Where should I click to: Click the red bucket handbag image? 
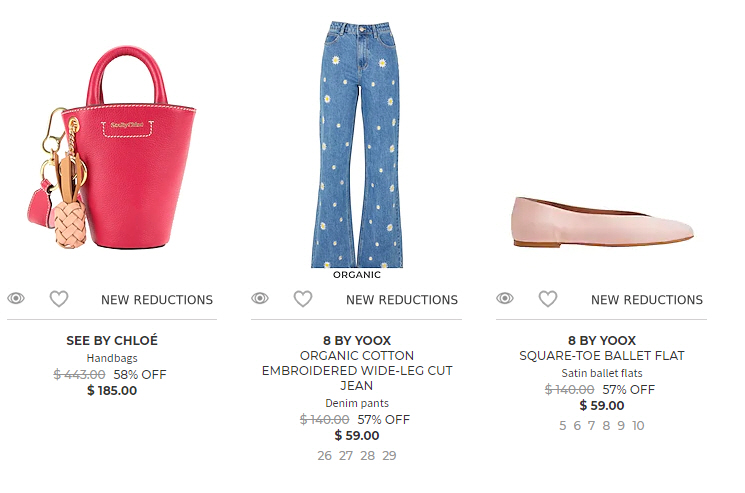112,147
